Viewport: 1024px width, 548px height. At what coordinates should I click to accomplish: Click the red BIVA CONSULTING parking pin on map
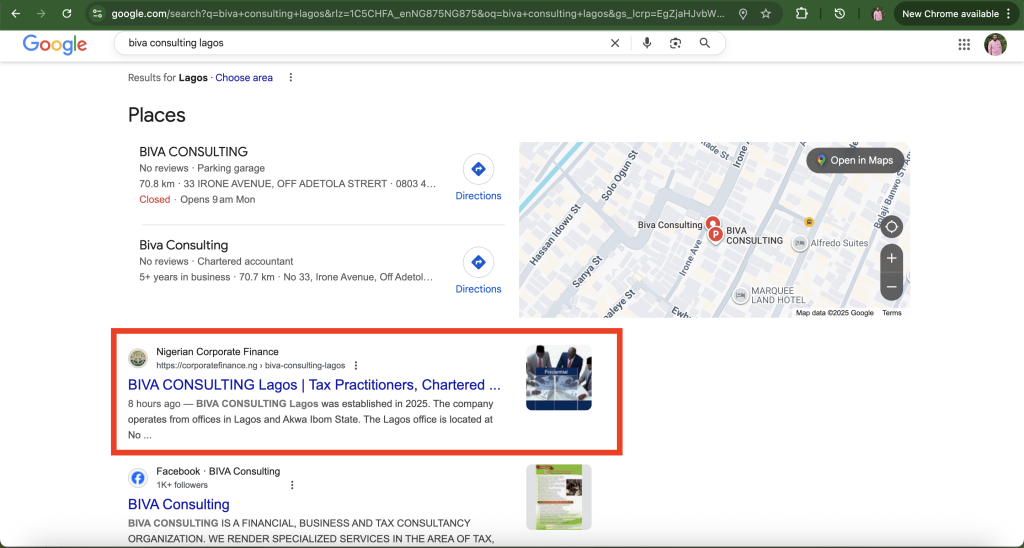click(716, 234)
